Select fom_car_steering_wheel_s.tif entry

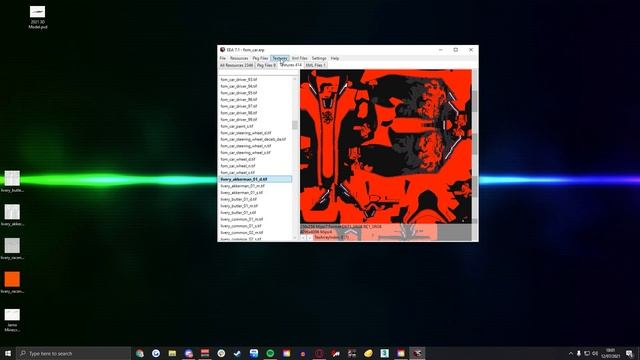click(x=255, y=153)
